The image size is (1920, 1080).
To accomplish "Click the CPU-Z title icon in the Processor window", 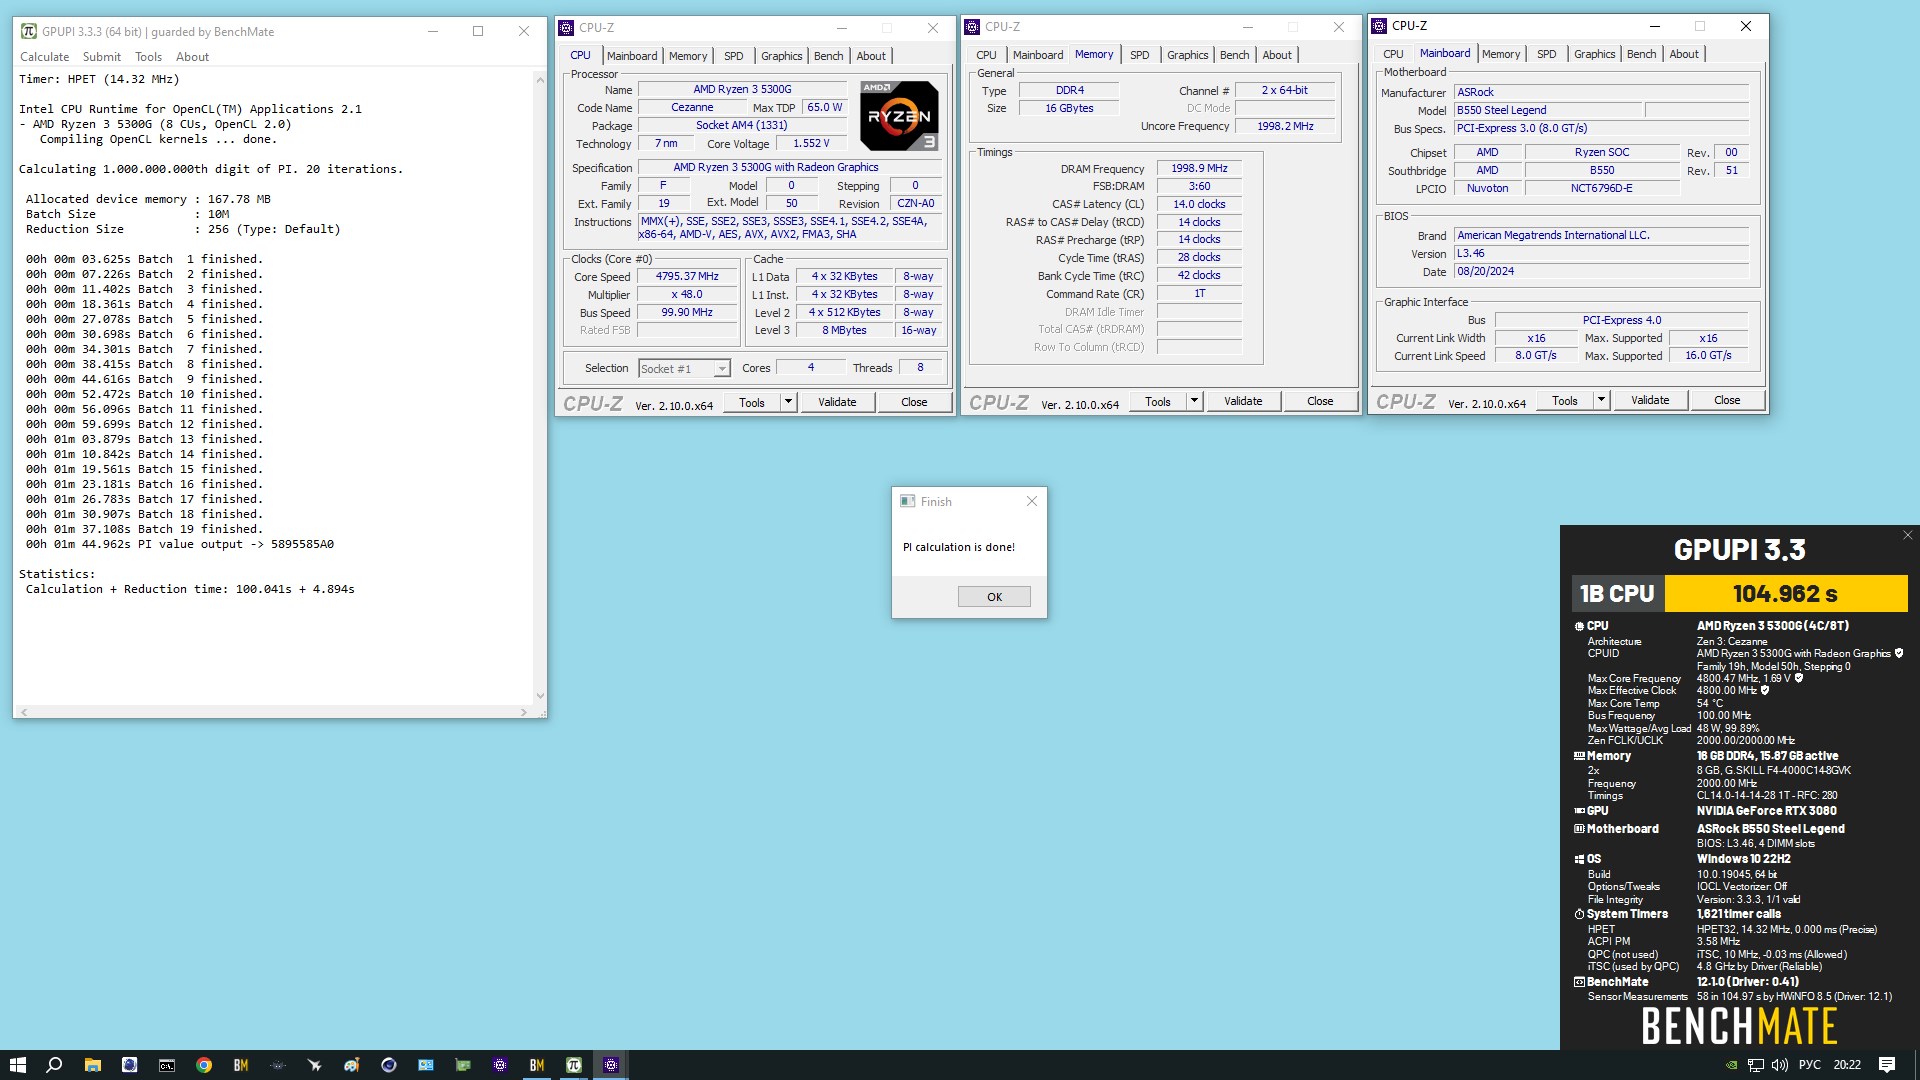I will tap(567, 28).
